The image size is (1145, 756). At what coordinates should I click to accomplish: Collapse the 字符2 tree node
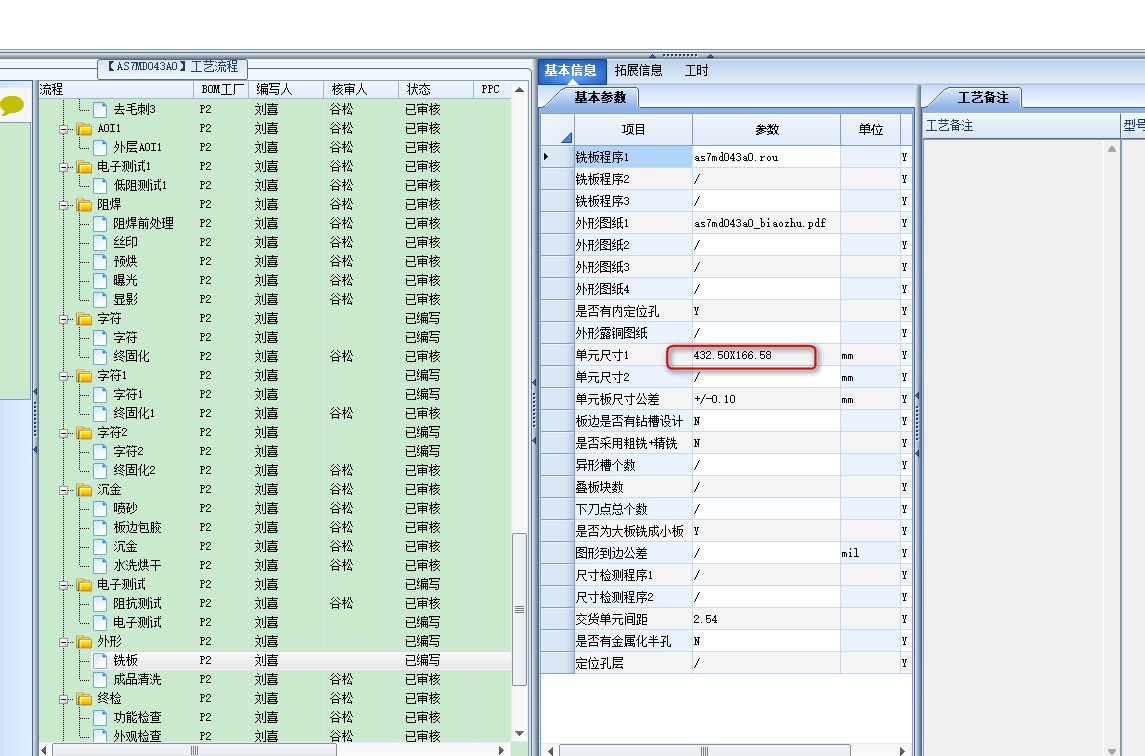(64, 433)
